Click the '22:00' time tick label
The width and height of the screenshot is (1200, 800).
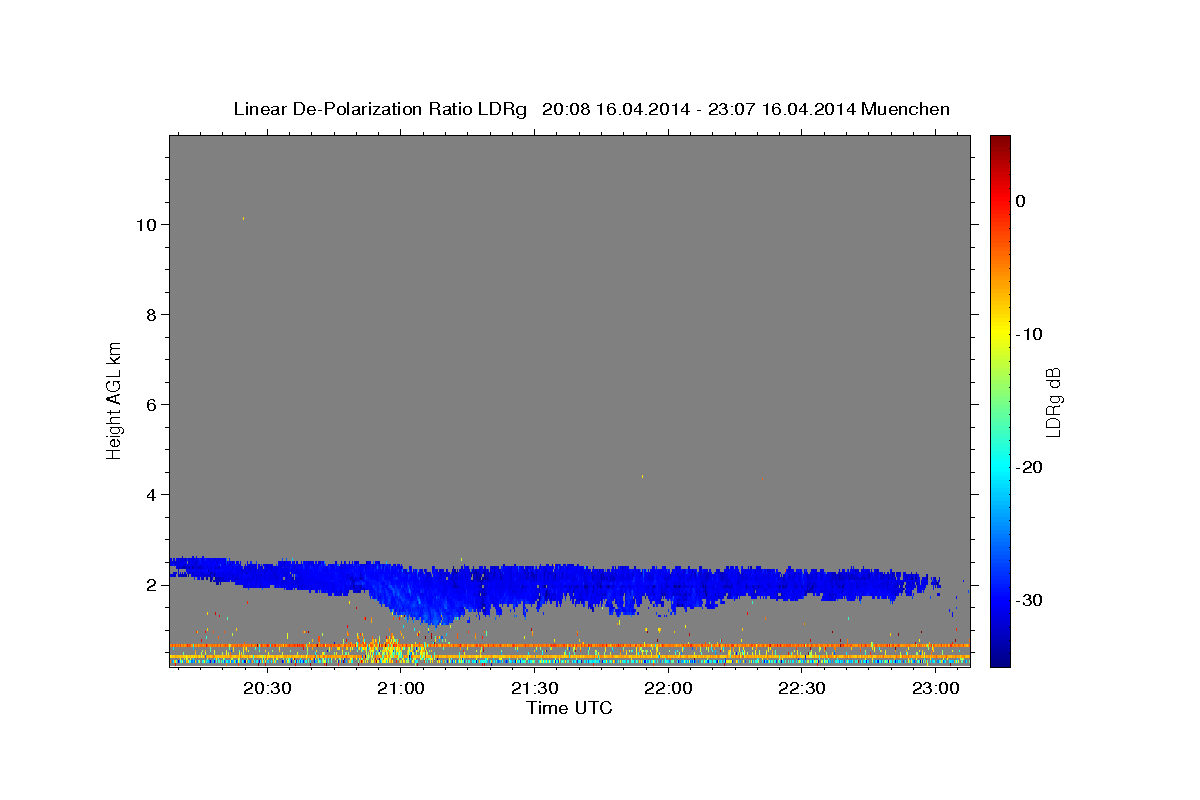click(x=668, y=688)
